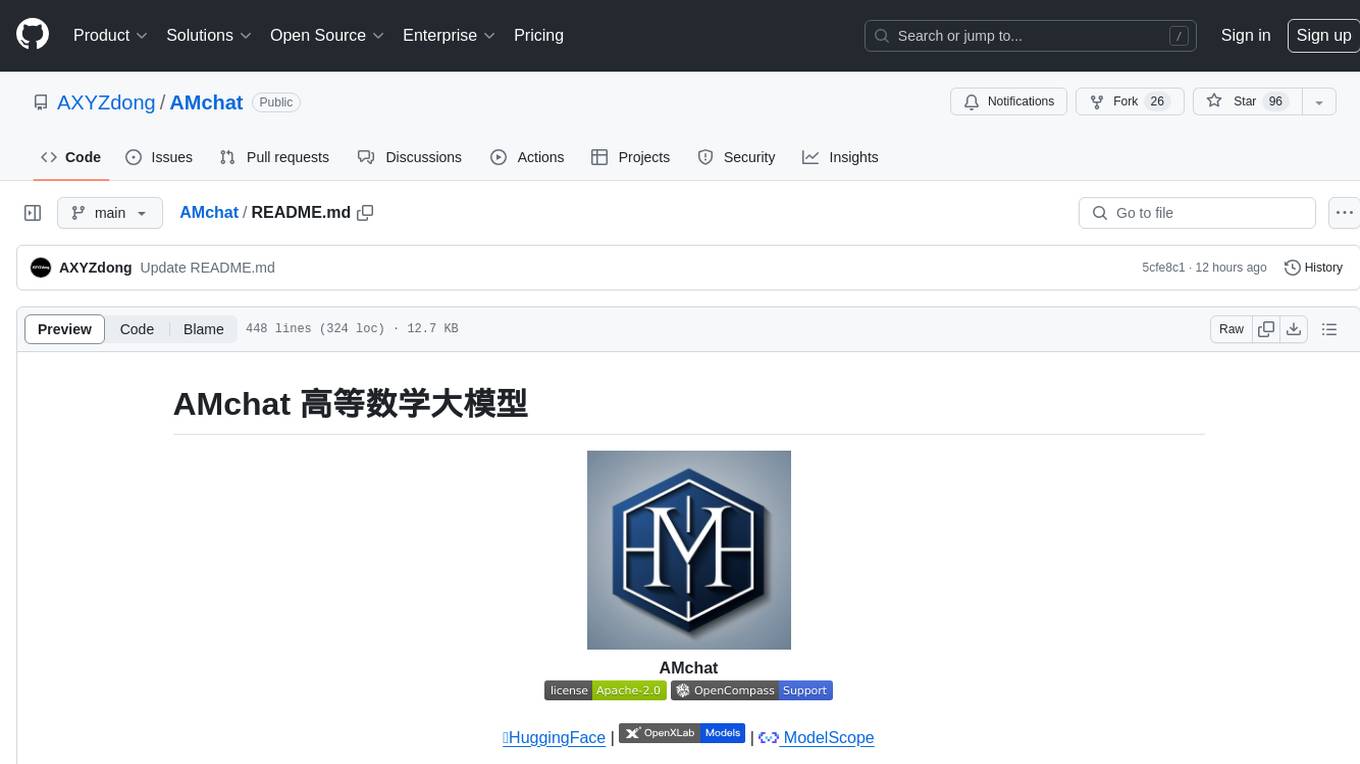Copy the README.md file path

[x=365, y=212]
